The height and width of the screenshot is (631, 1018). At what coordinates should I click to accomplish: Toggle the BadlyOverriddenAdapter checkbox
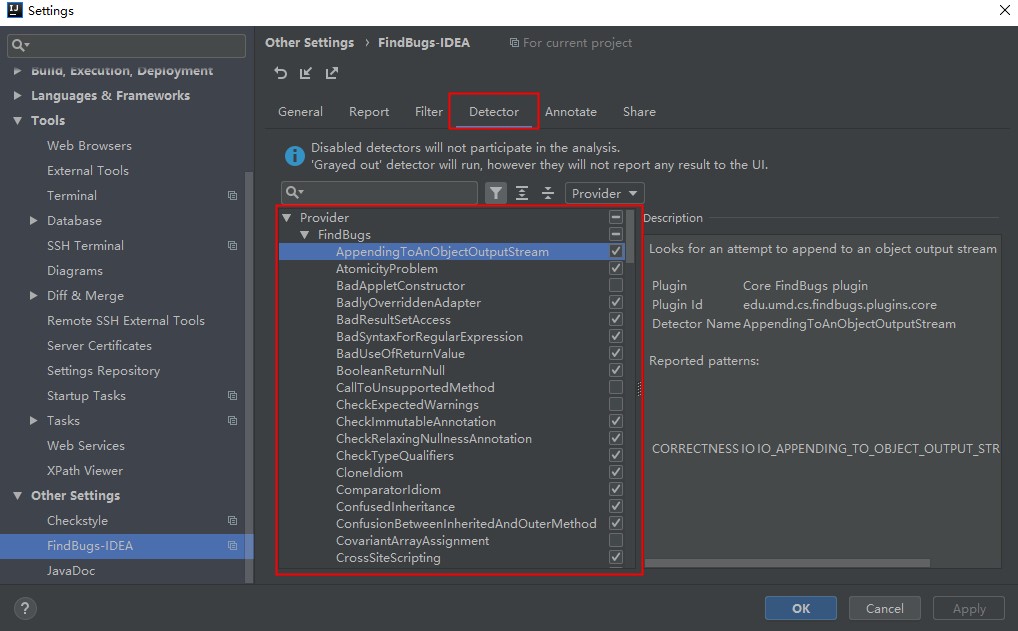coord(616,302)
